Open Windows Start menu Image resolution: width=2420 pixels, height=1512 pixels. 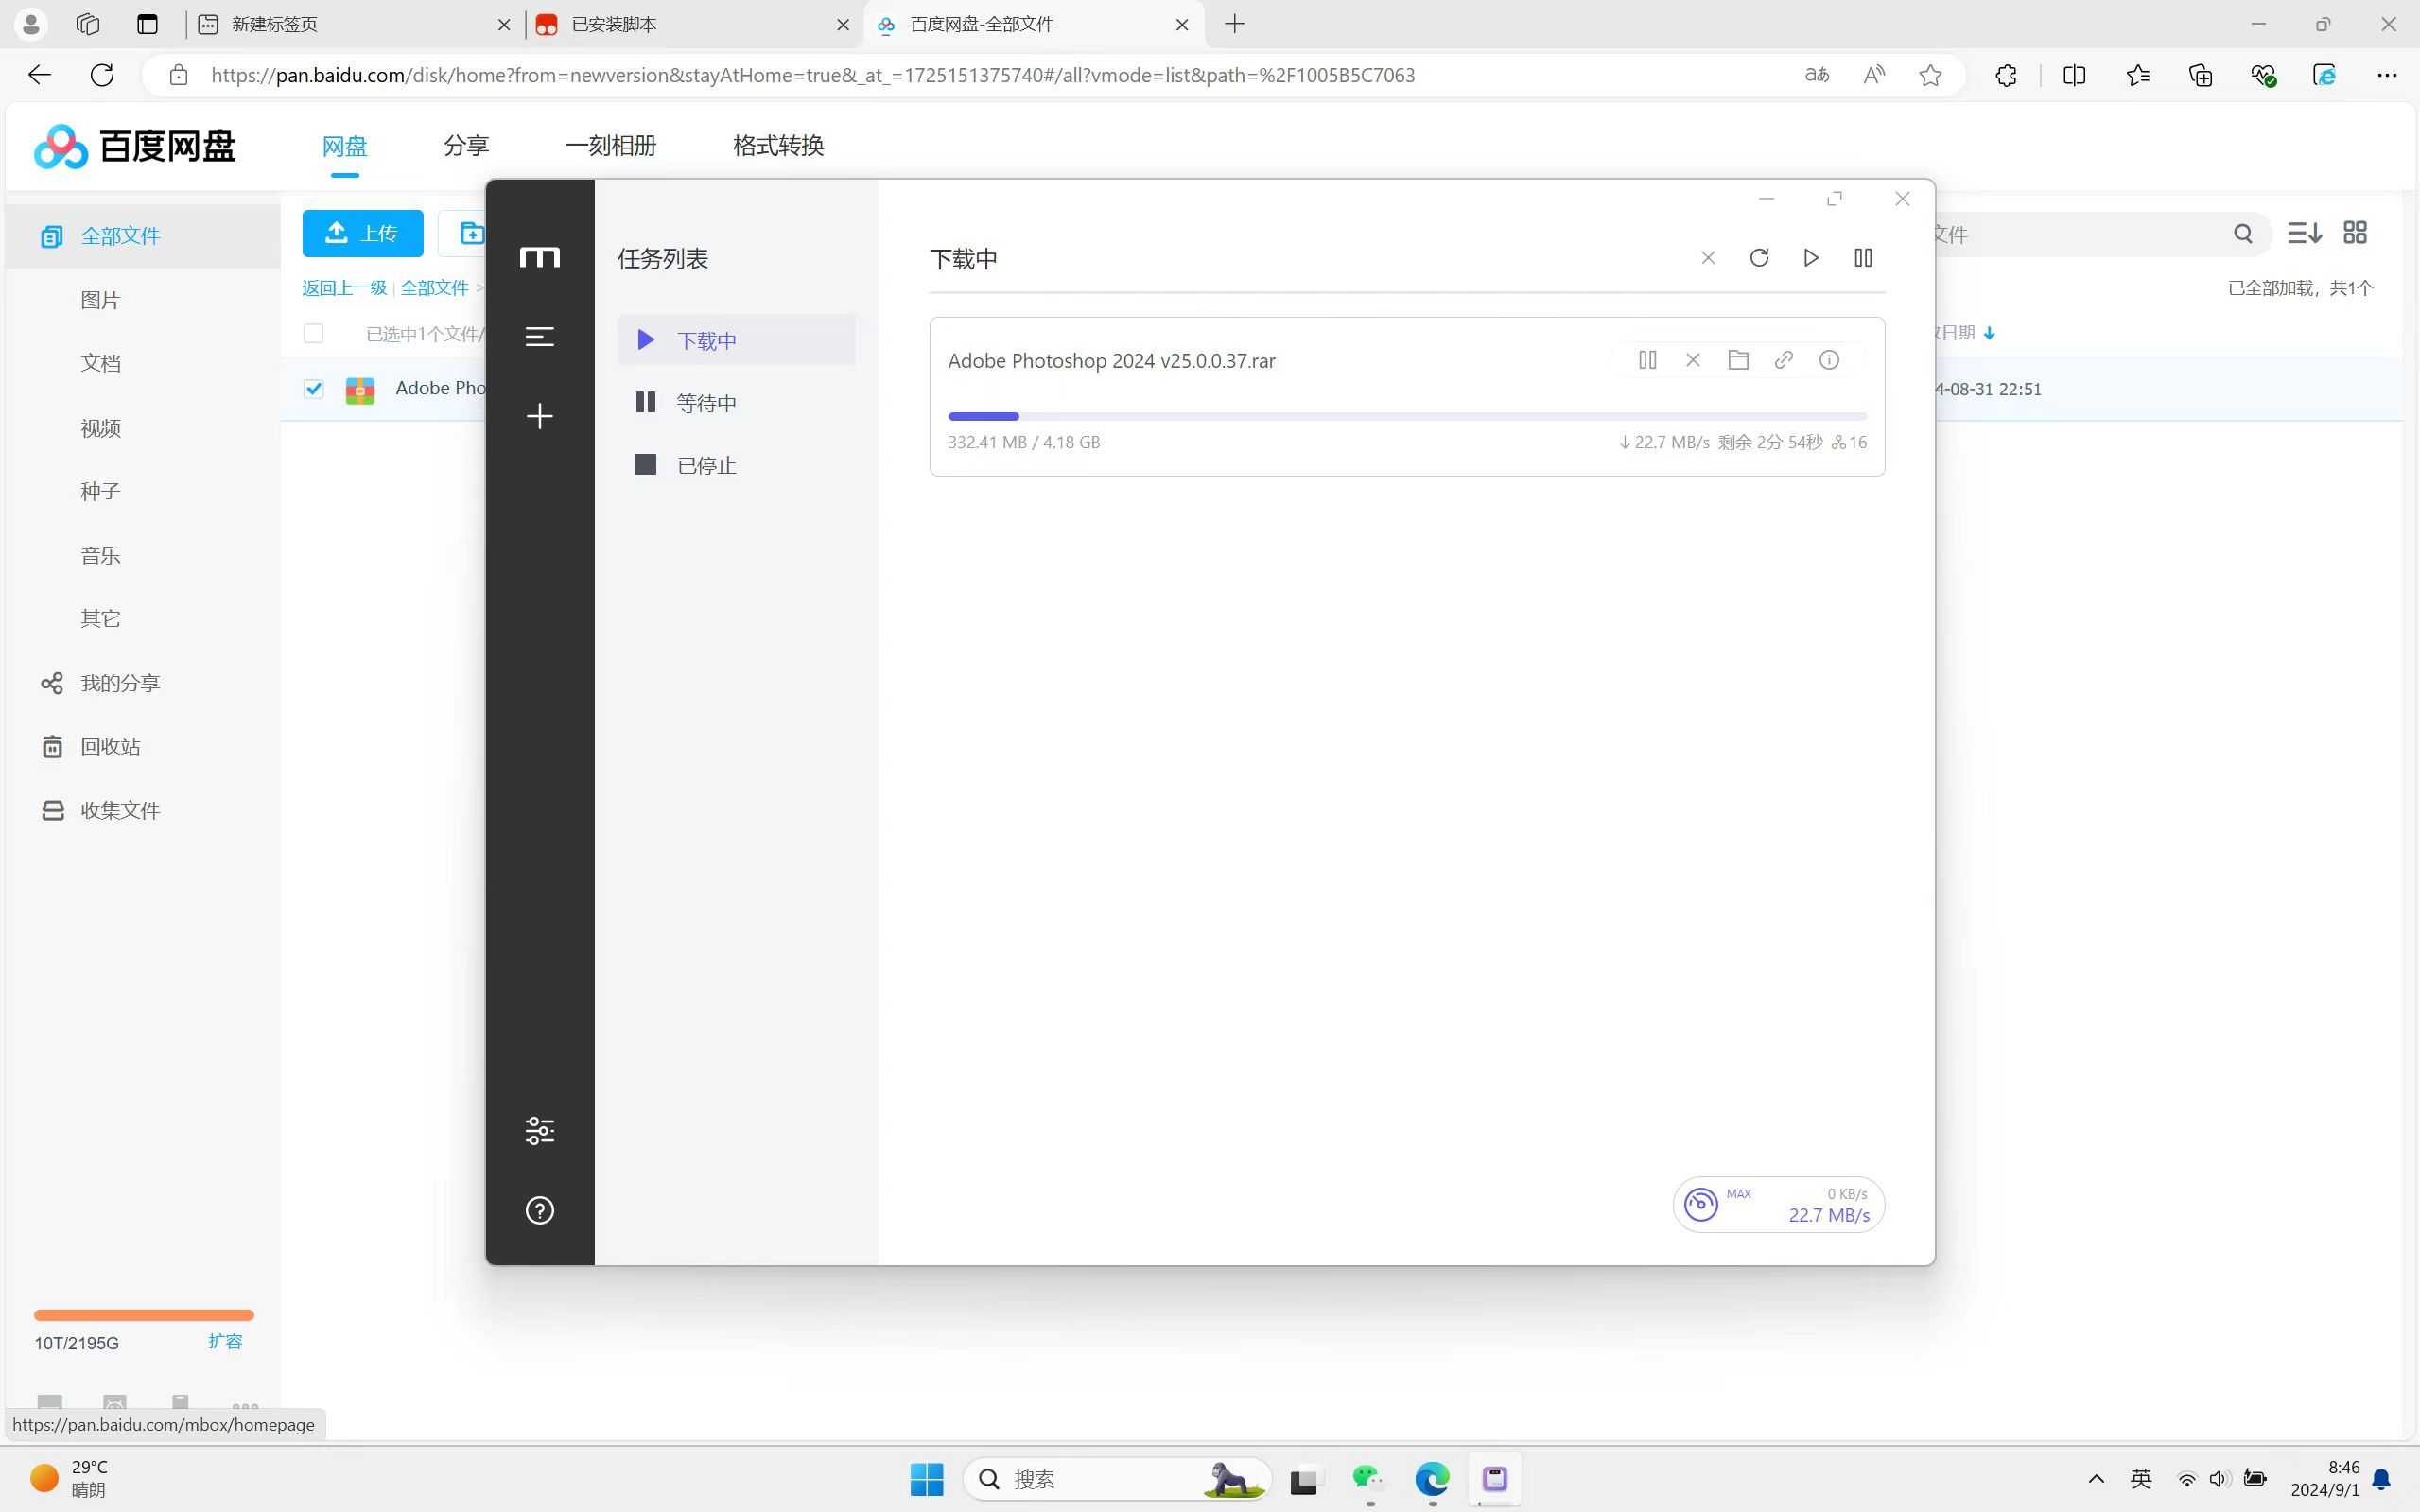(x=927, y=1479)
